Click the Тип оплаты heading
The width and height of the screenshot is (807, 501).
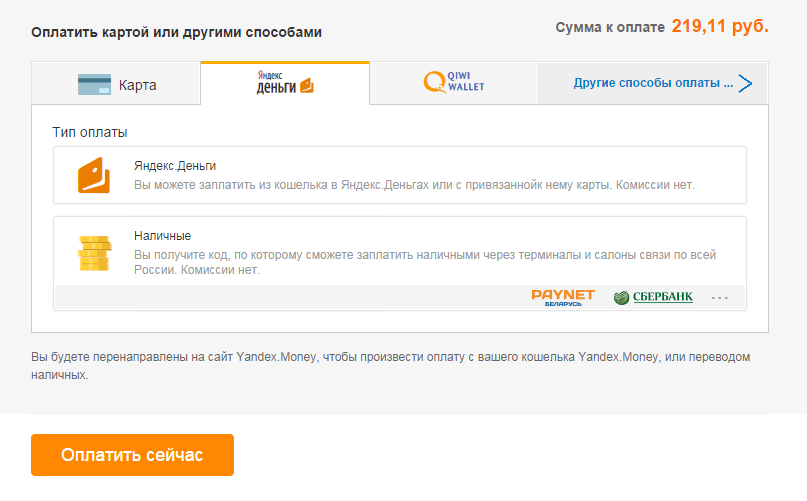[x=90, y=132]
